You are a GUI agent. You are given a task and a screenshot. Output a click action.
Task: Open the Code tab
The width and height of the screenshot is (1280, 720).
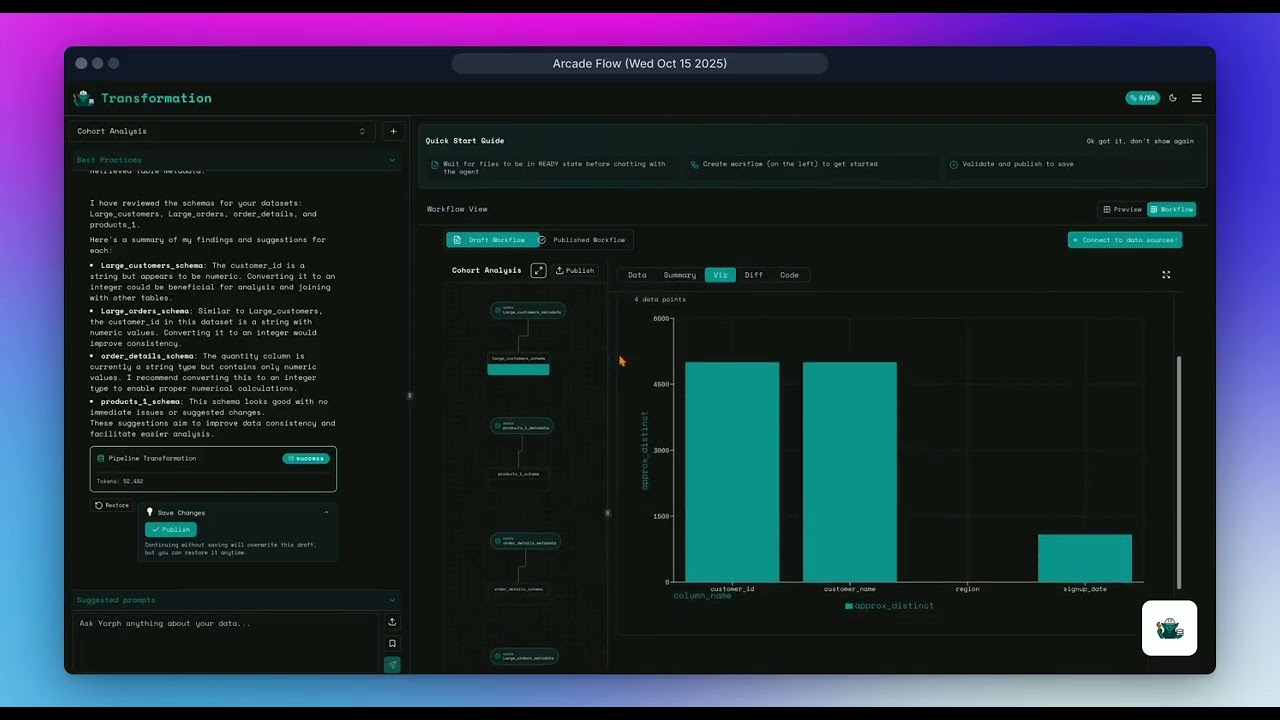pos(789,275)
